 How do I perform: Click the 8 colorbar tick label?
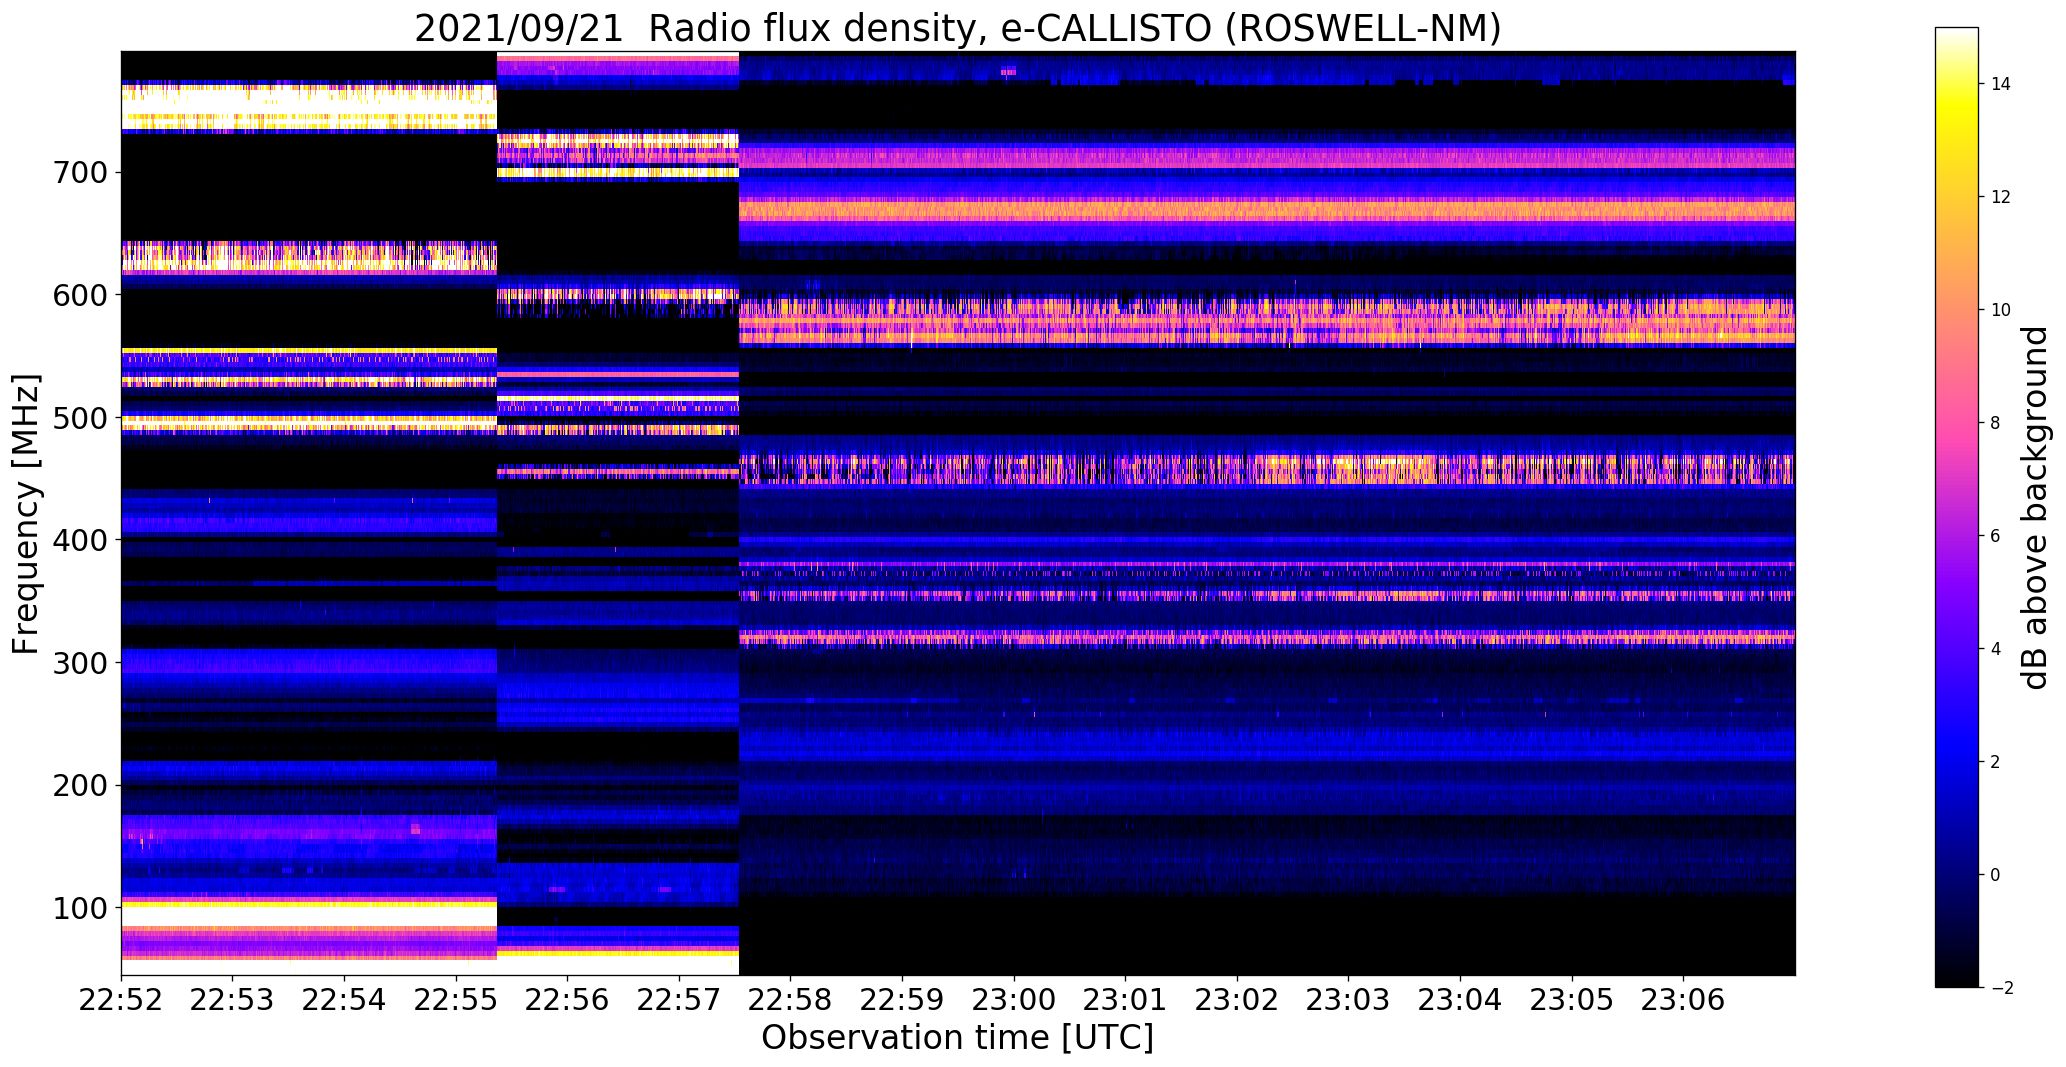(x=1996, y=423)
